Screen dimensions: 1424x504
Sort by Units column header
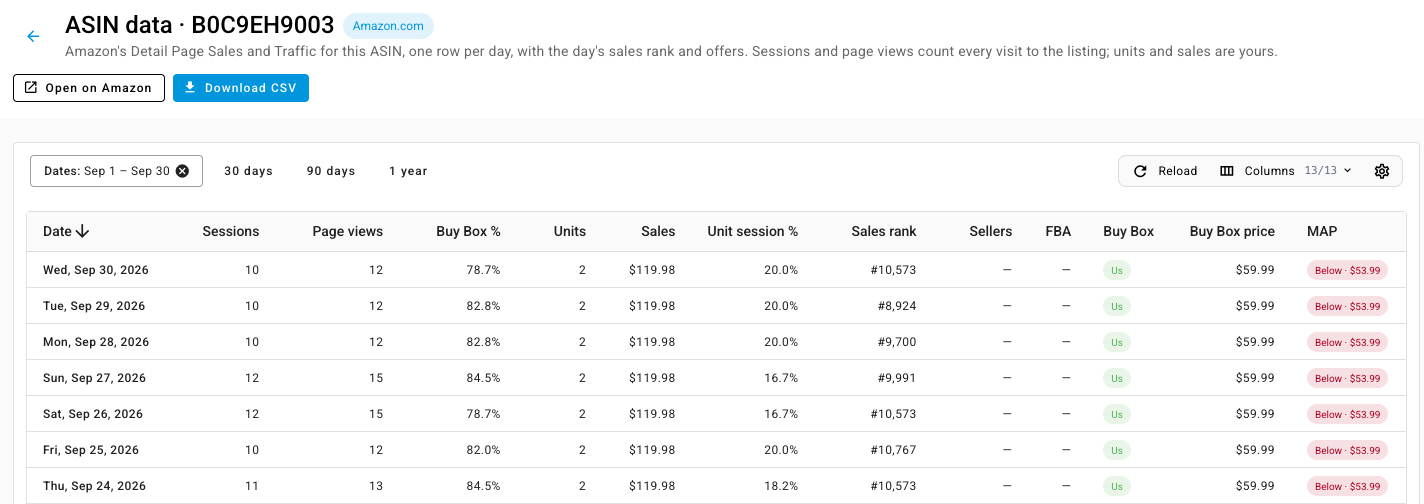pyautogui.click(x=570, y=231)
